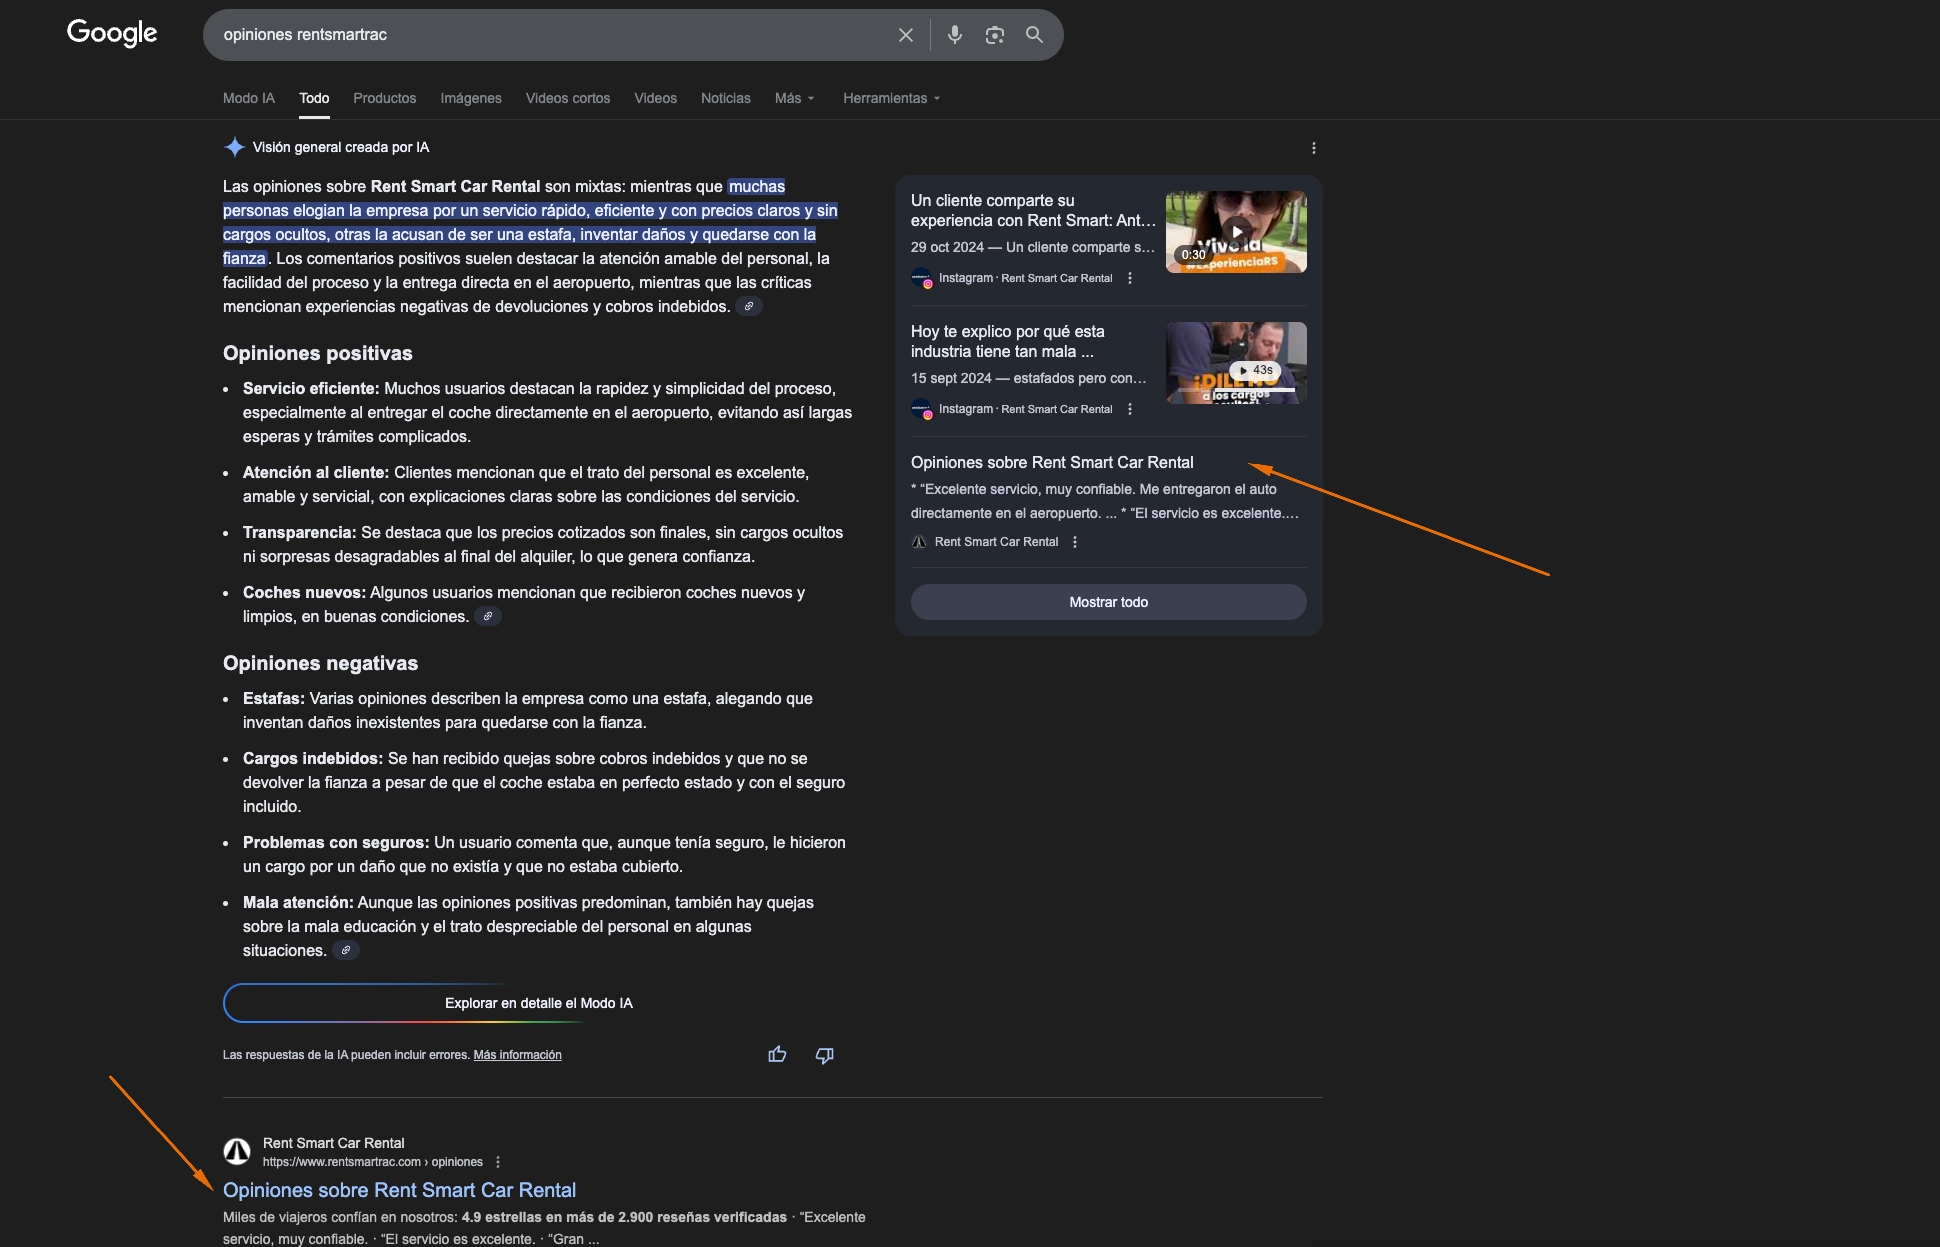Open the Más información link
The width and height of the screenshot is (1940, 1247).
pos(517,1055)
